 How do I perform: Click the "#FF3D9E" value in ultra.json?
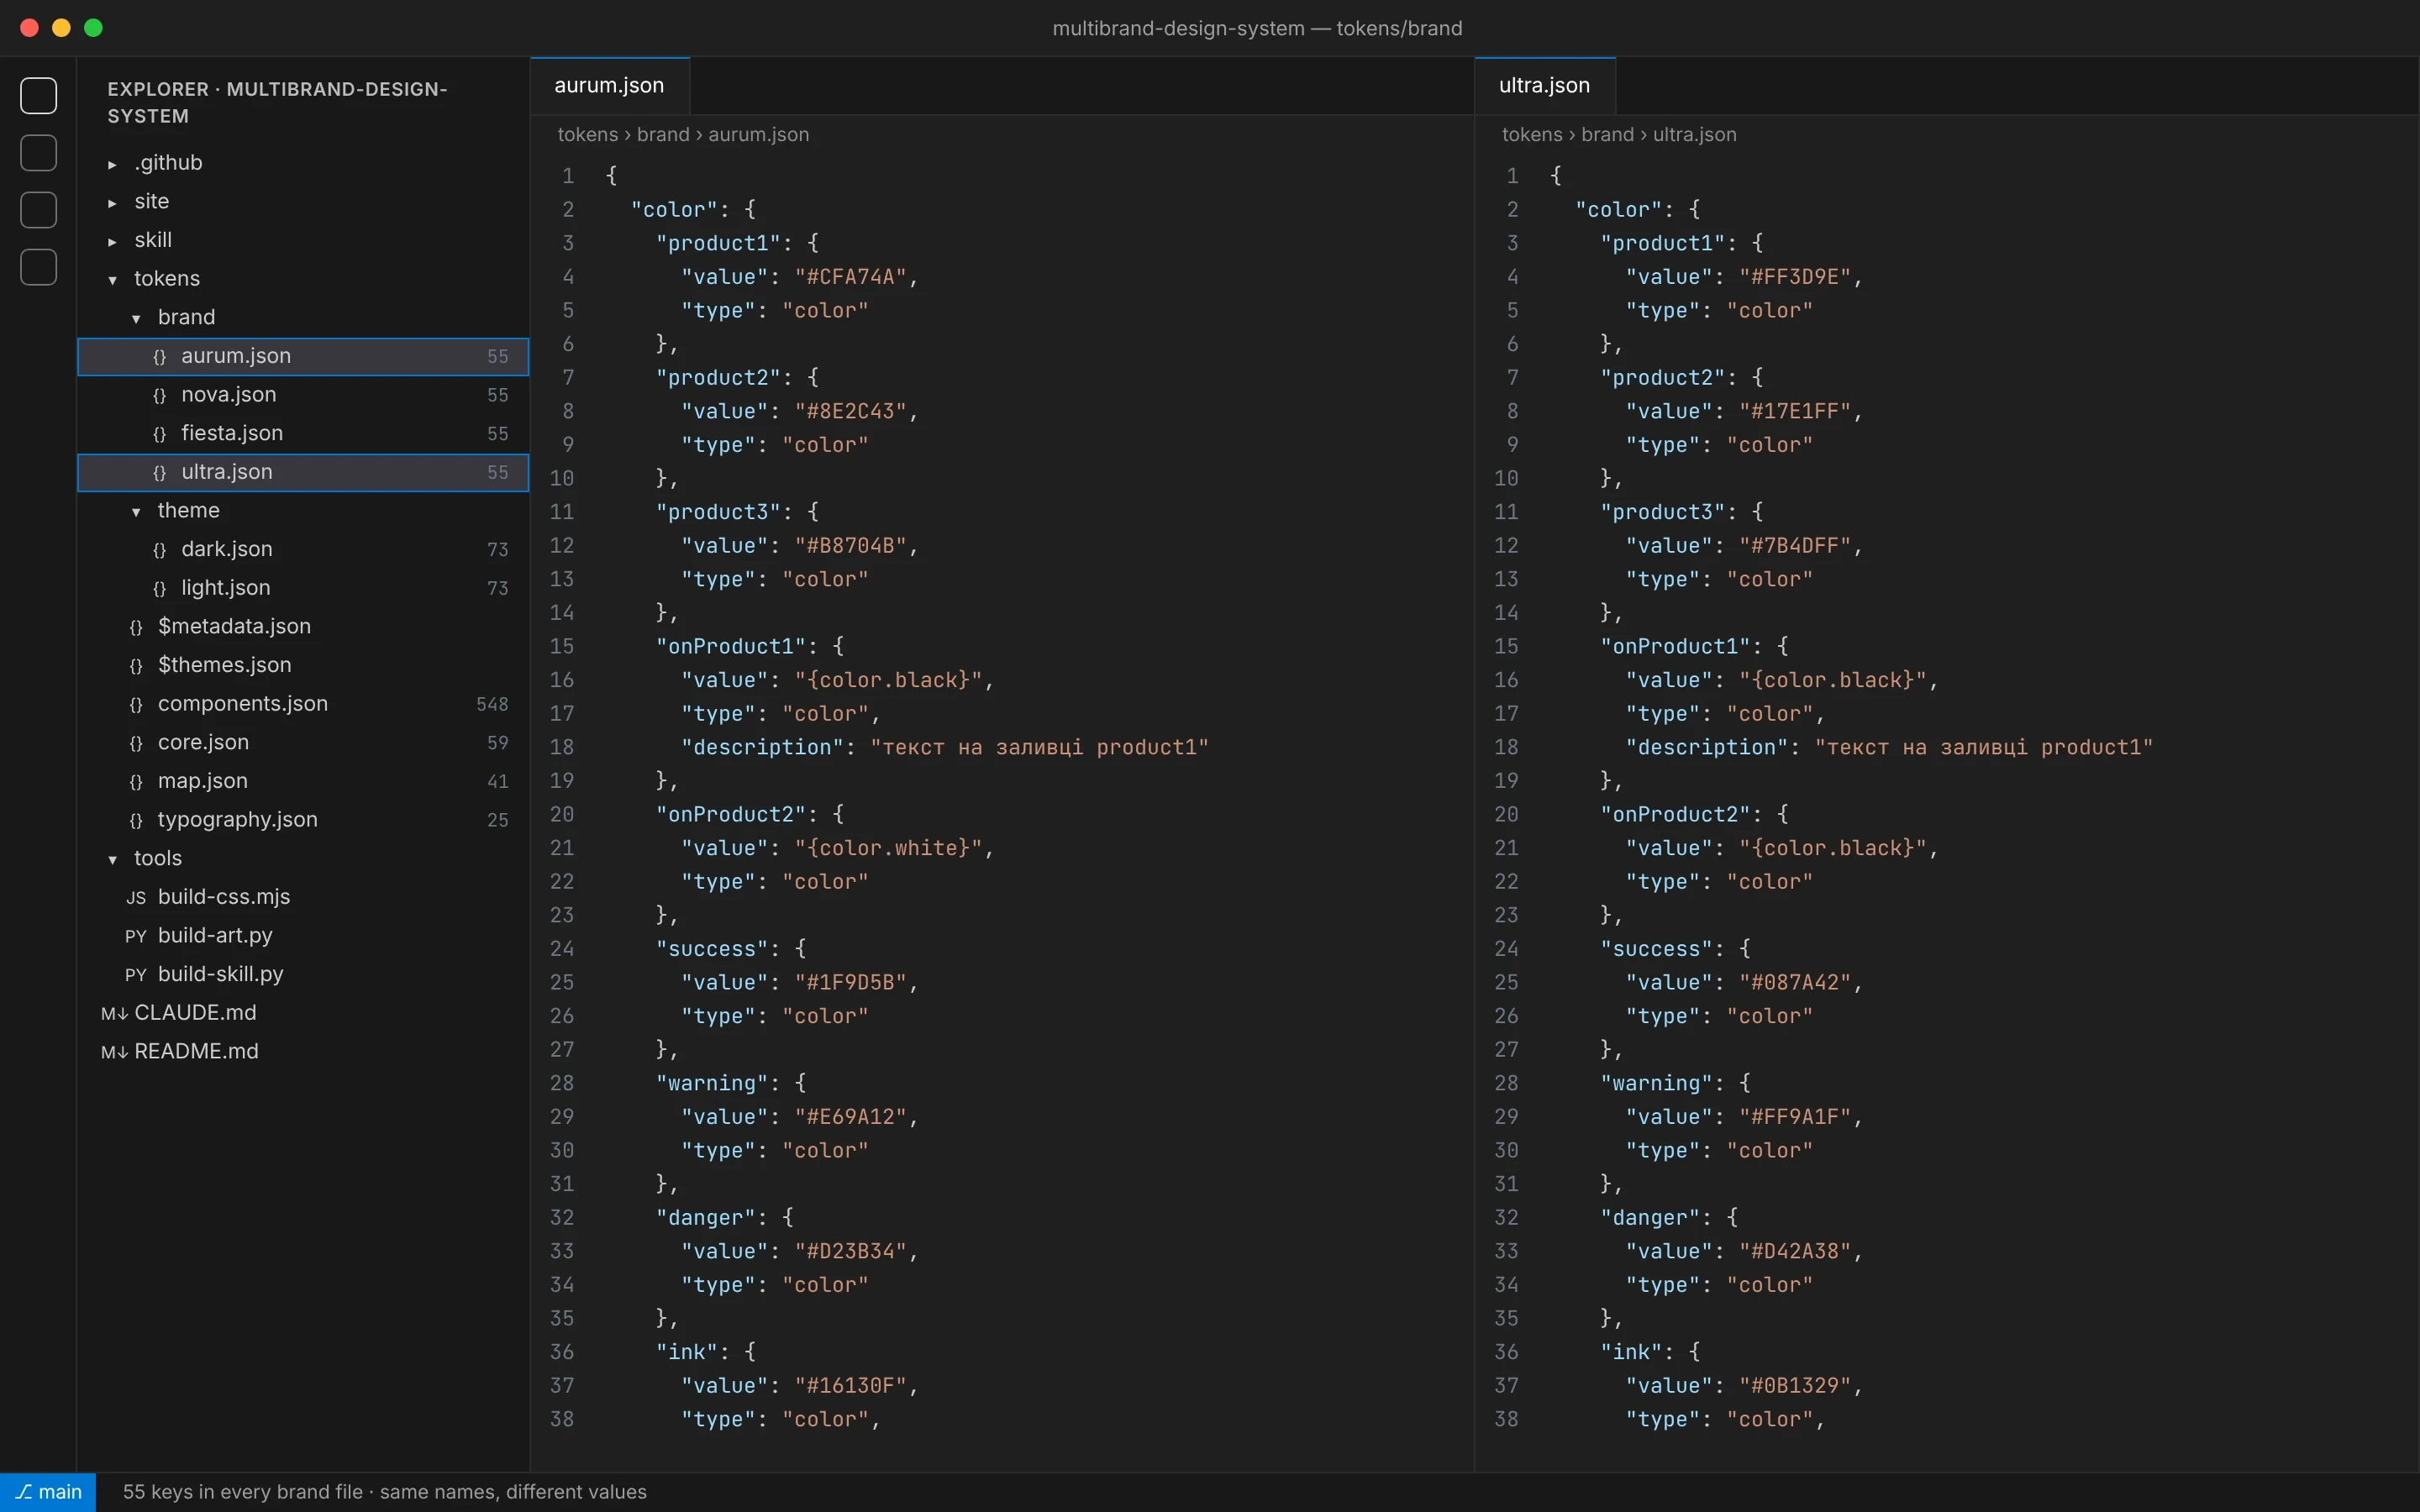click(1794, 277)
